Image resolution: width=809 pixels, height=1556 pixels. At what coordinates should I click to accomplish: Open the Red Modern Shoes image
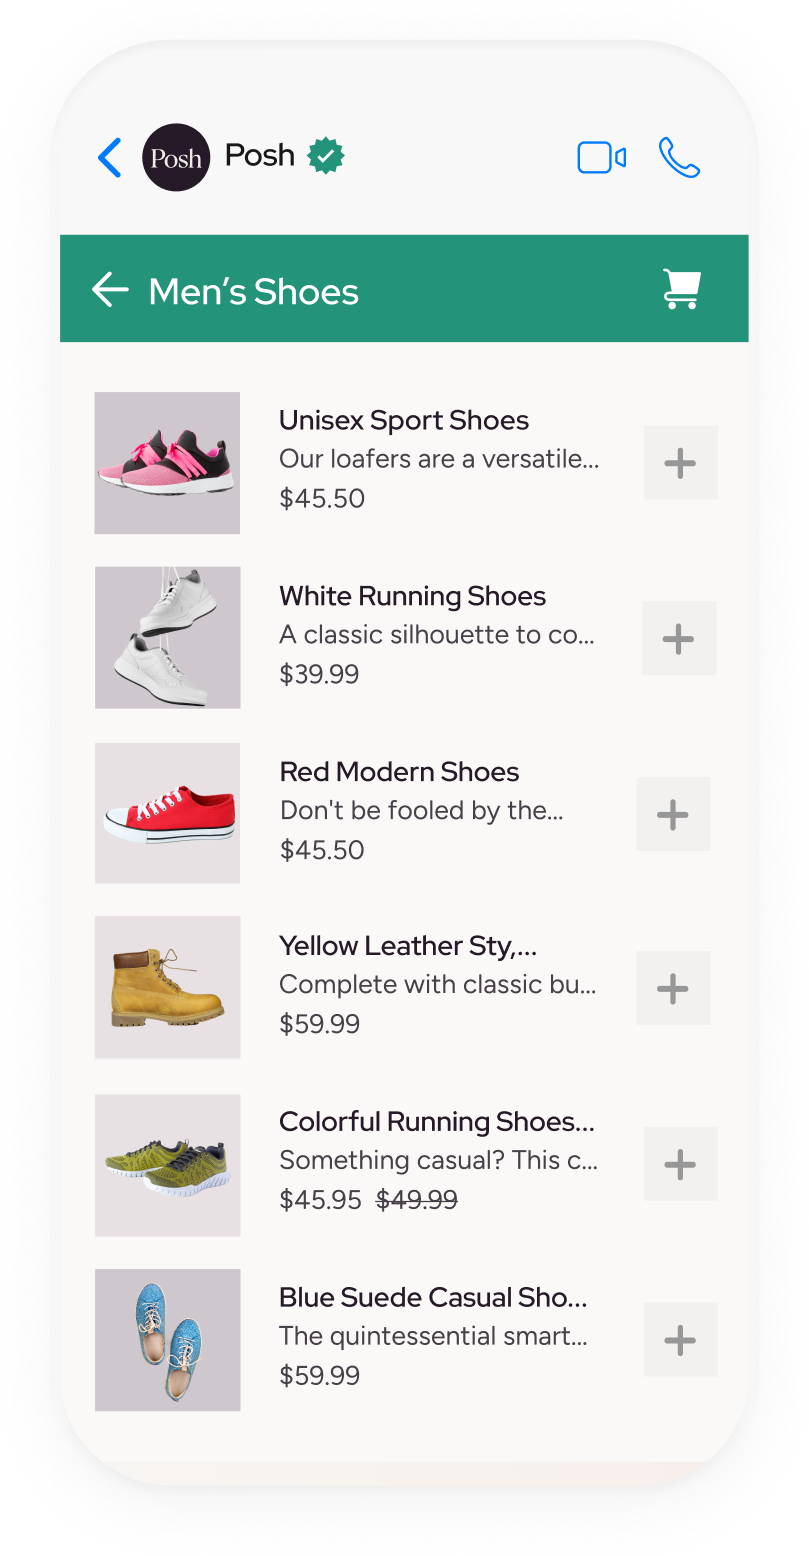(x=167, y=813)
